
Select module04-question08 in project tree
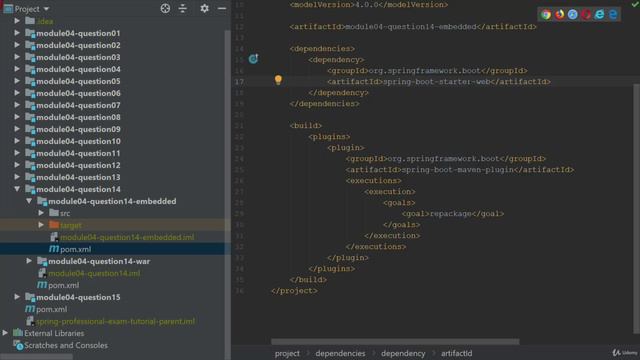(x=78, y=117)
